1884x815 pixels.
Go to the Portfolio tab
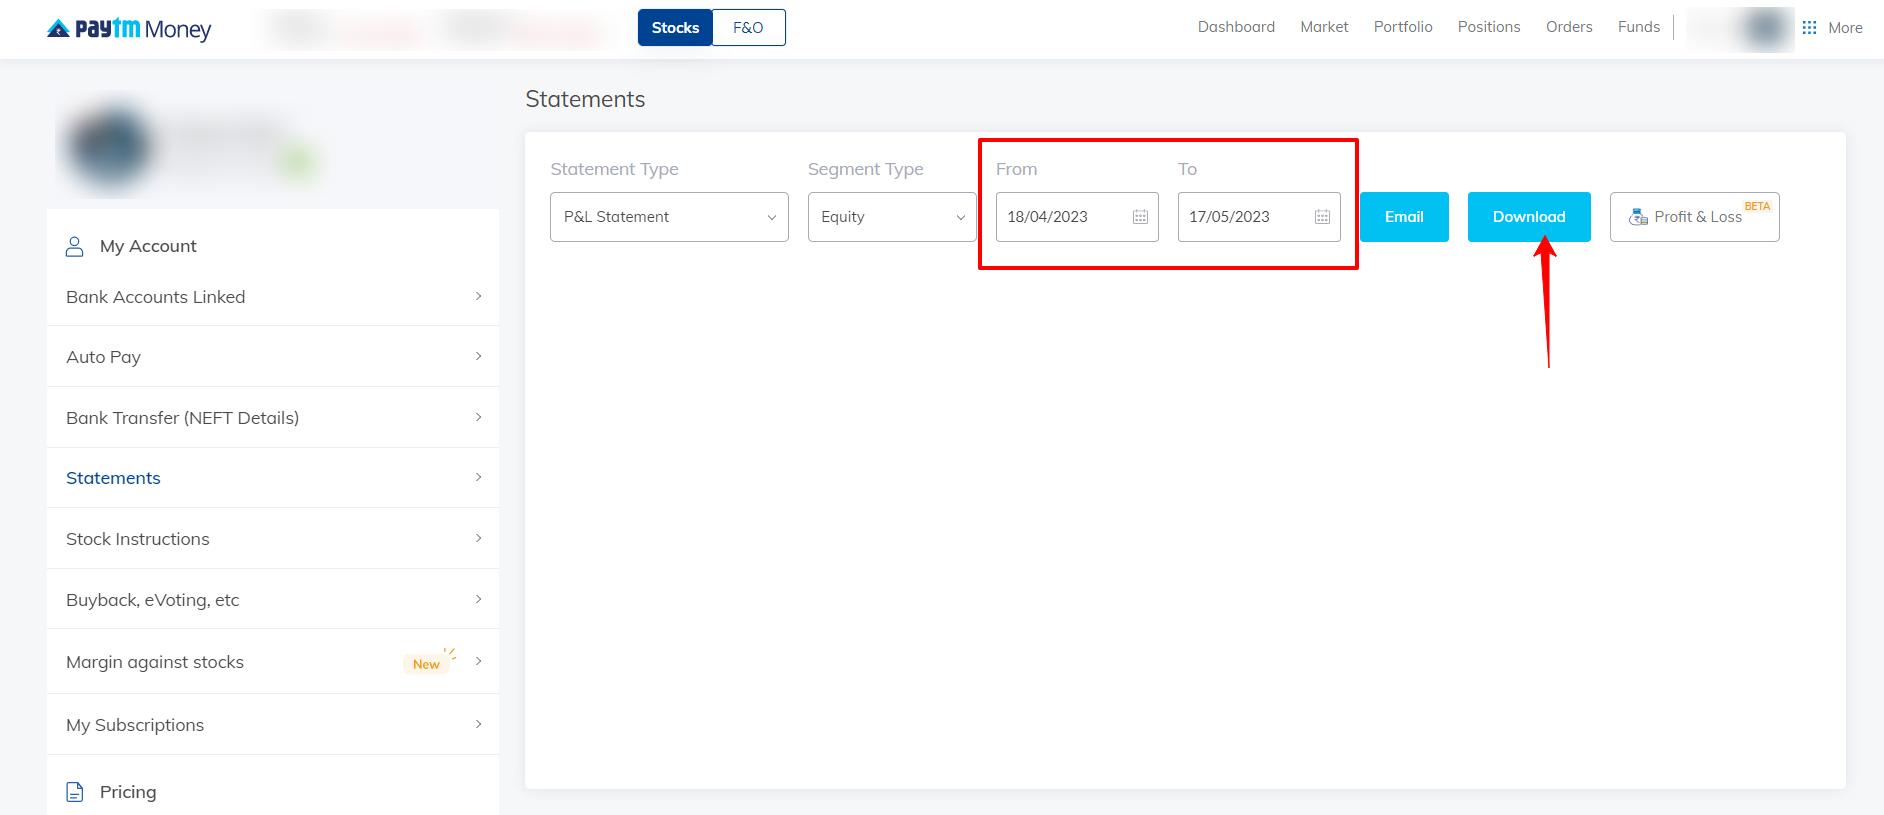coord(1402,27)
